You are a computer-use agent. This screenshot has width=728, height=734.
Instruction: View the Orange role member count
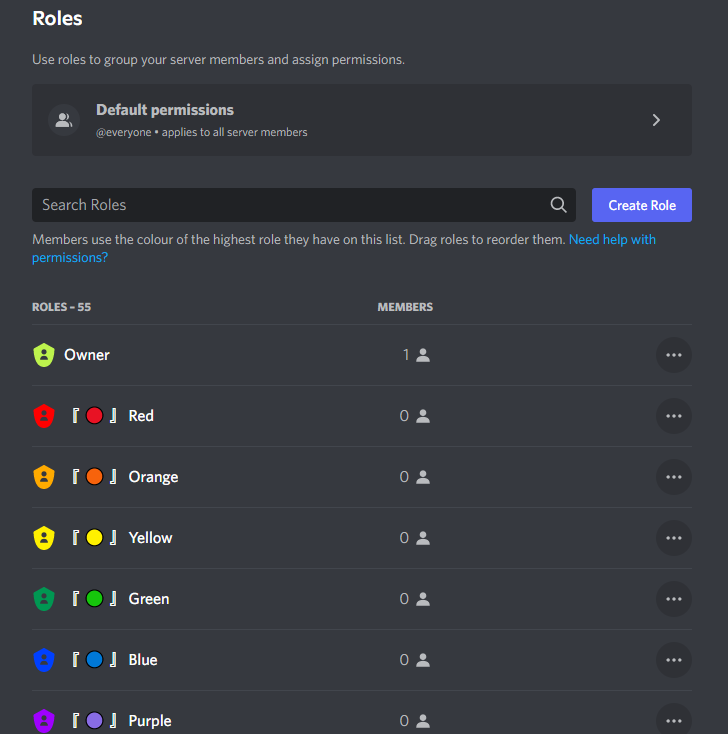[414, 477]
